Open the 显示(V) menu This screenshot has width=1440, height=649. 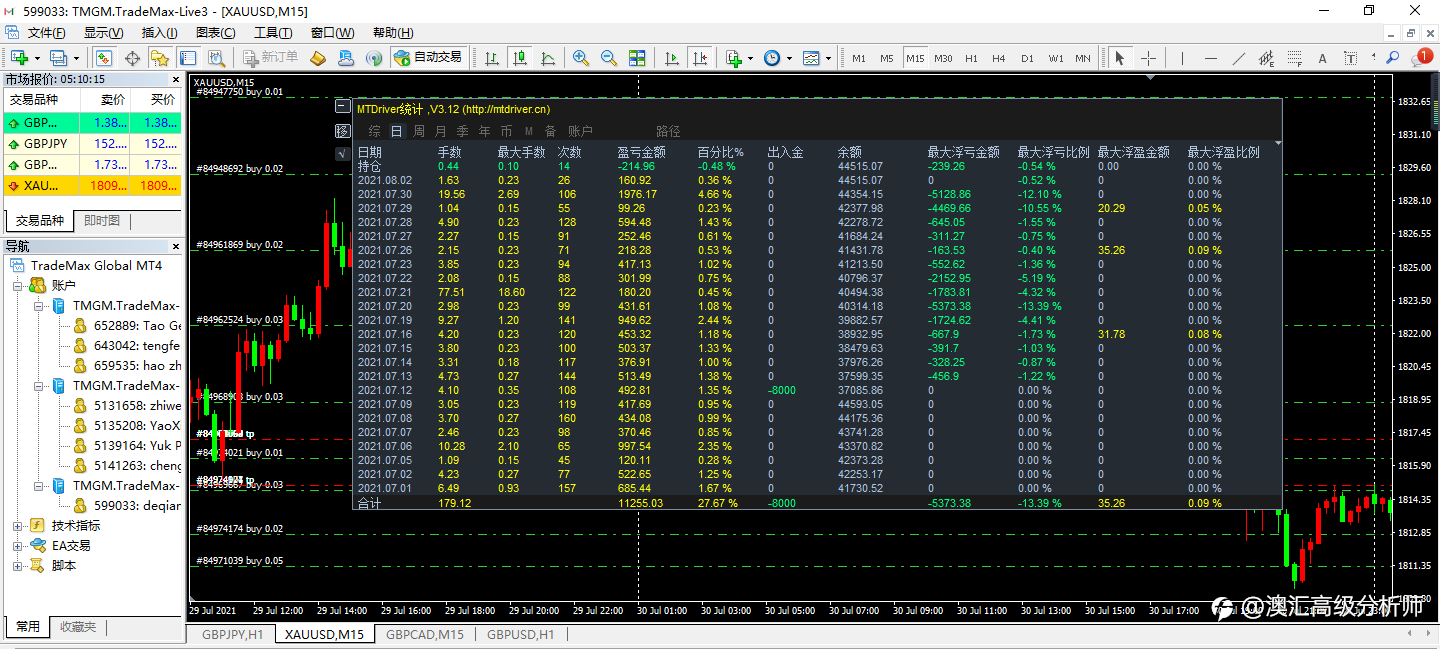click(x=103, y=33)
